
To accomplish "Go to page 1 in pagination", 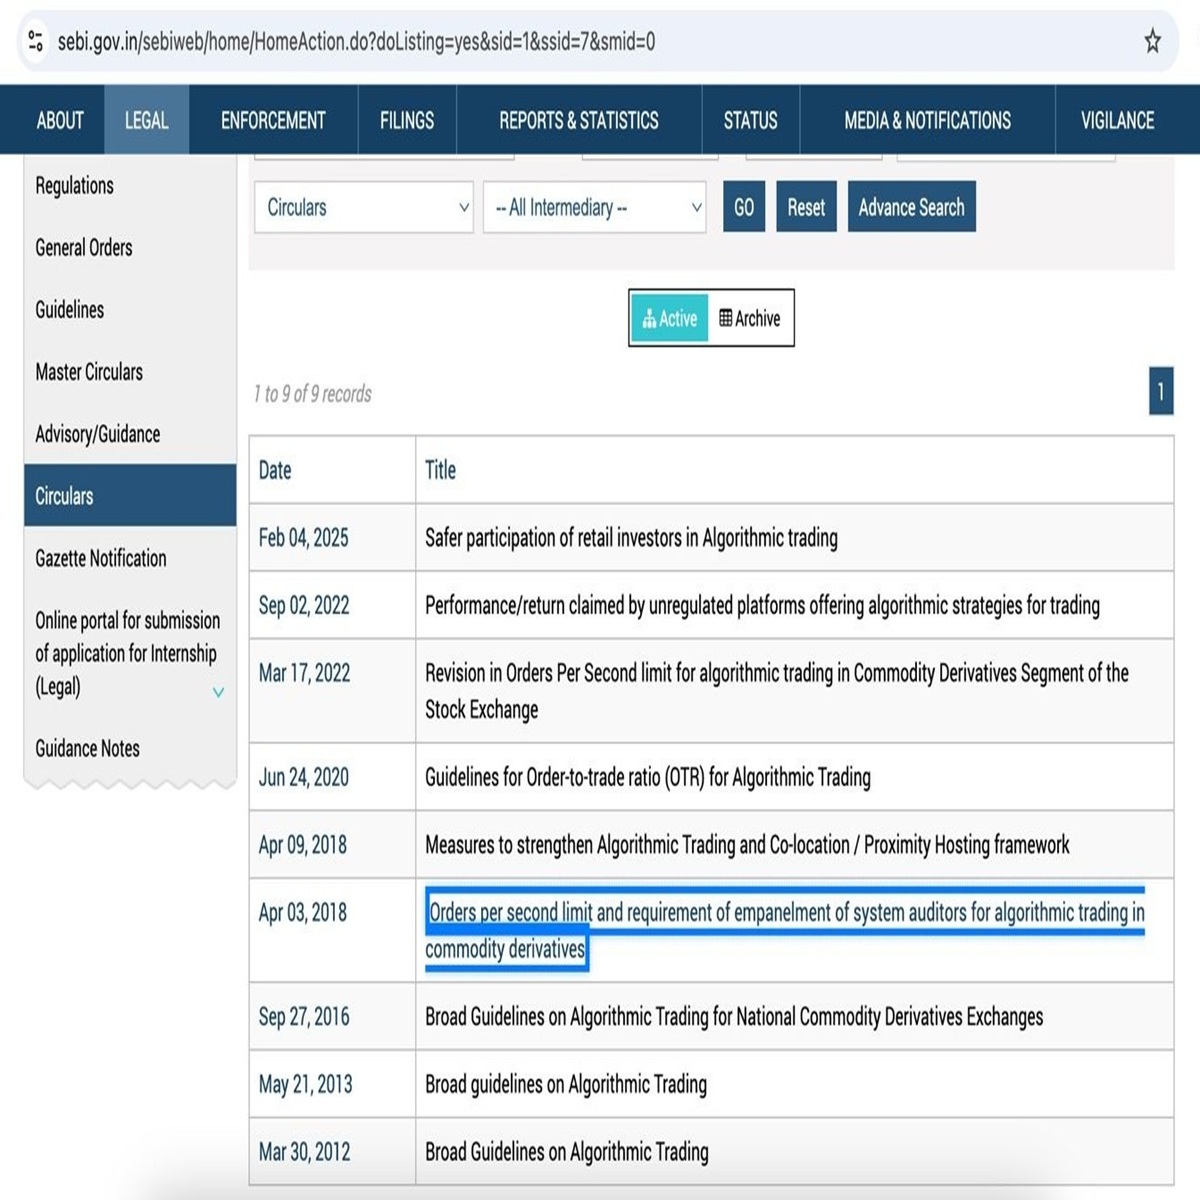I will click(1160, 391).
